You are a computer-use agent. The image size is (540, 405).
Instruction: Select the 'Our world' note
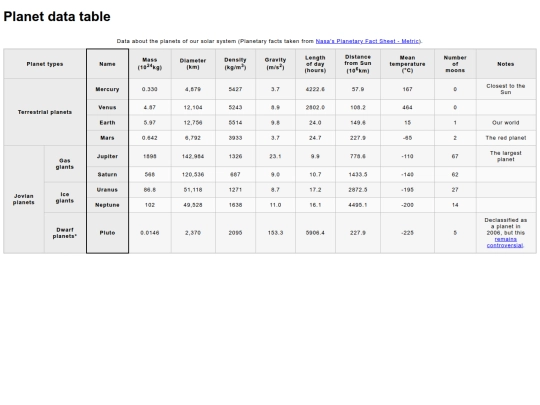tap(506, 123)
